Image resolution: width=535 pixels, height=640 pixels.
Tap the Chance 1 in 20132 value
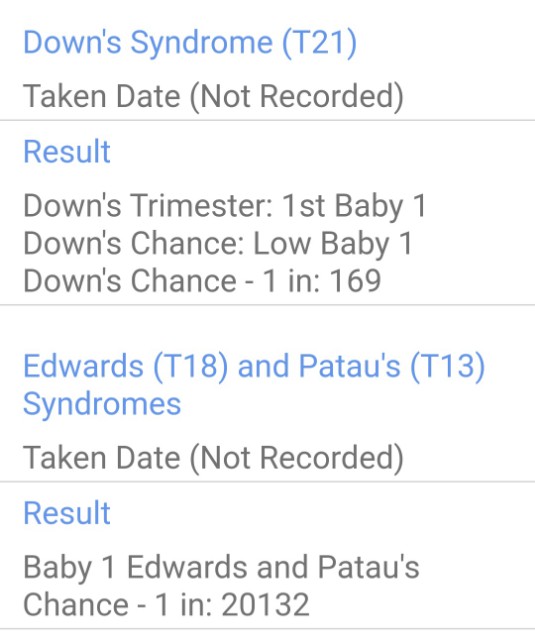(166, 605)
